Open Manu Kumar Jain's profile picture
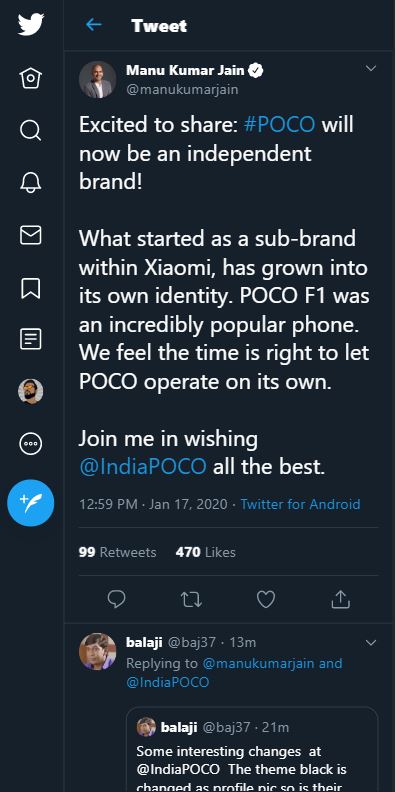This screenshot has width=395, height=792. point(97,80)
